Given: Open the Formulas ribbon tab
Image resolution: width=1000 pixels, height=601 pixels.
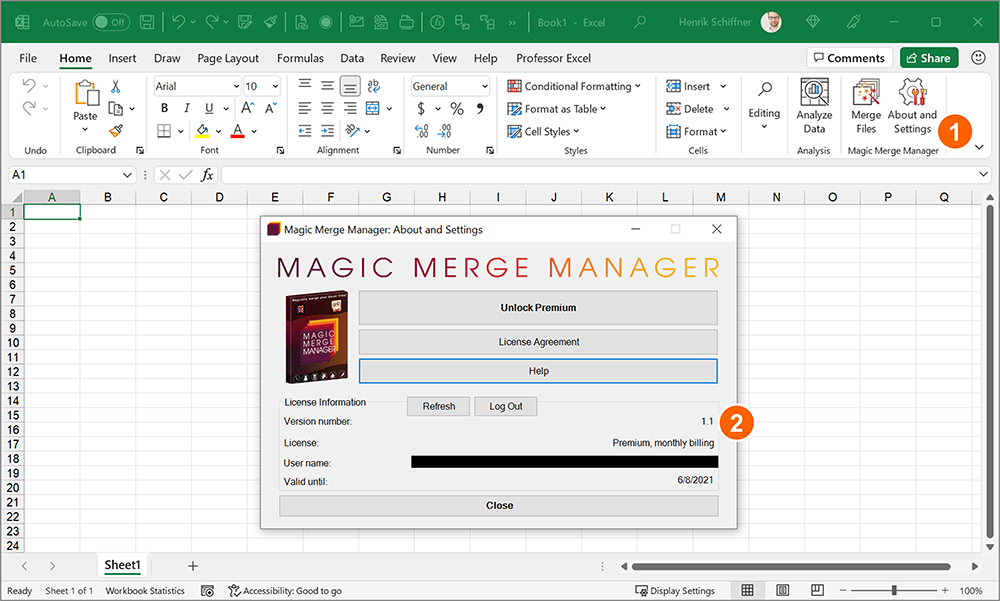Looking at the screenshot, I should click(x=300, y=58).
